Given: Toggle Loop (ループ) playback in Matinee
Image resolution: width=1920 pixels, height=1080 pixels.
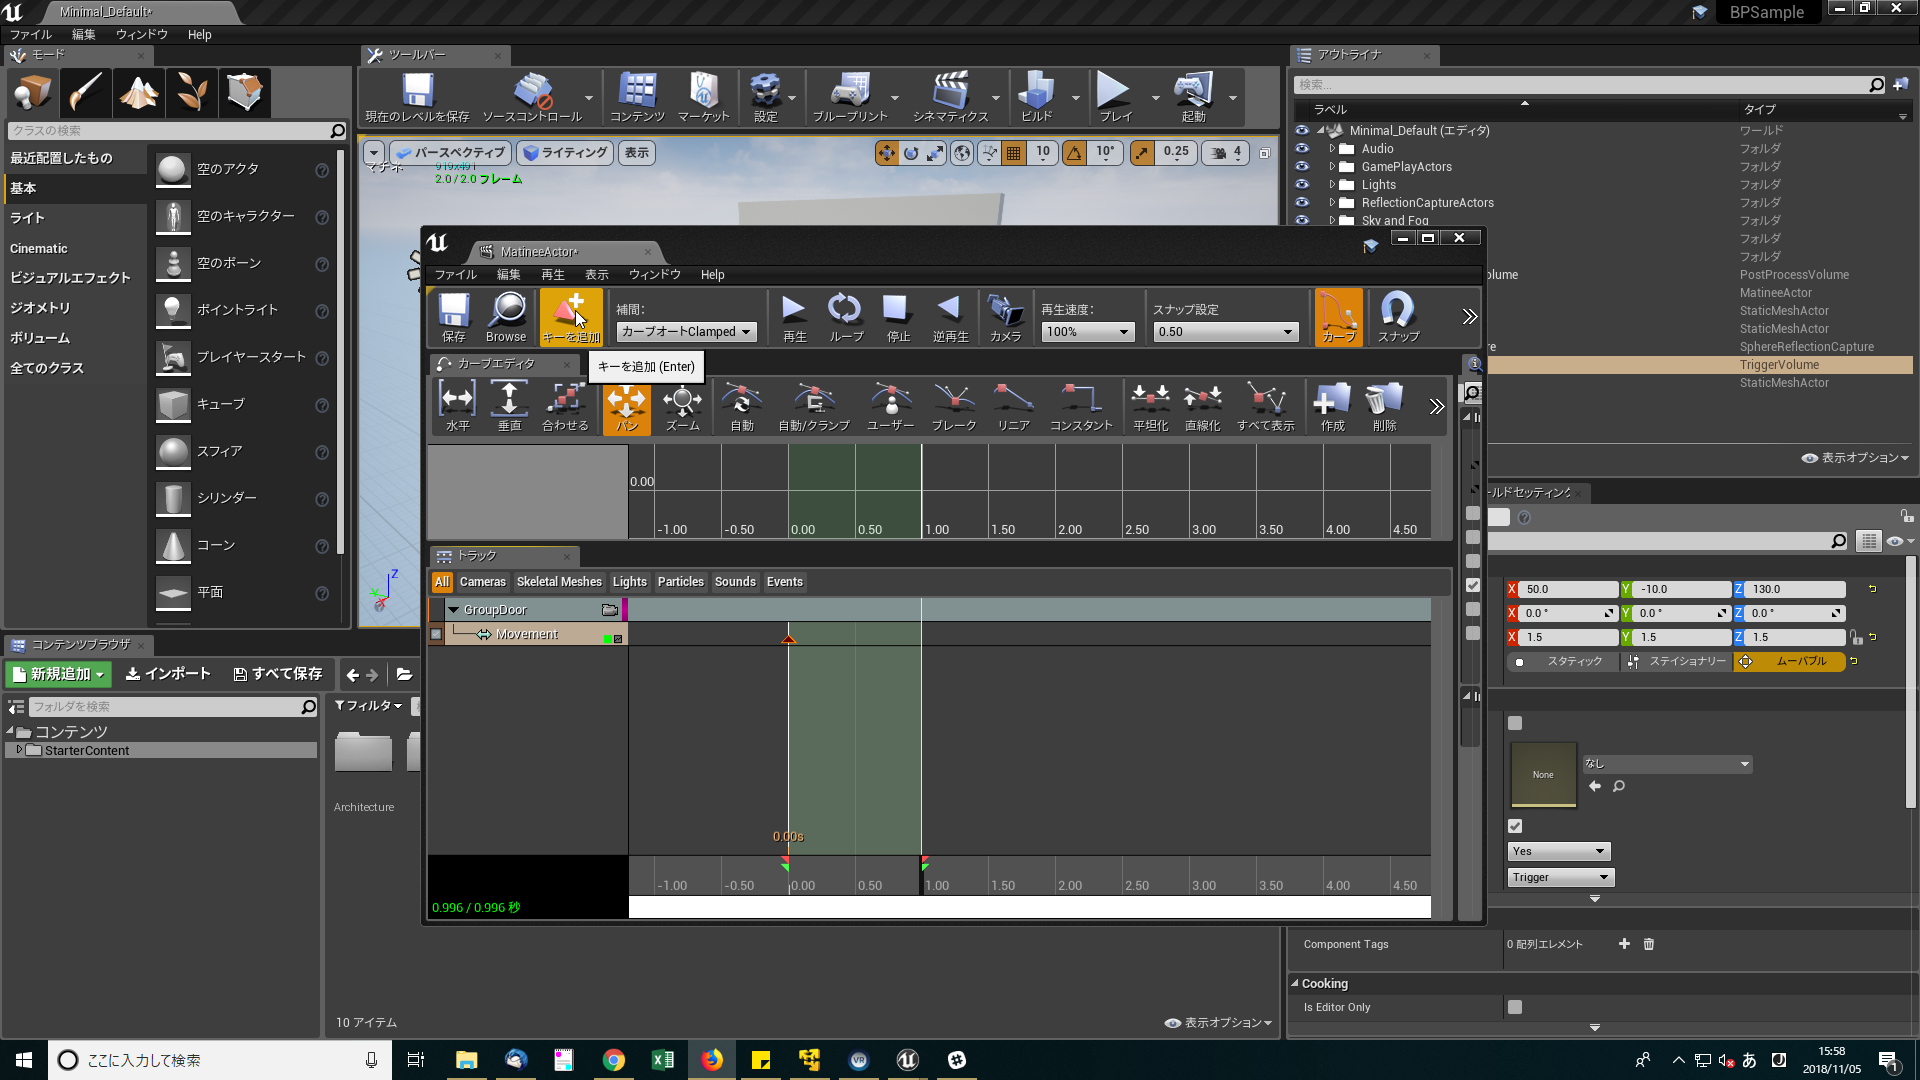Looking at the screenshot, I should click(846, 317).
